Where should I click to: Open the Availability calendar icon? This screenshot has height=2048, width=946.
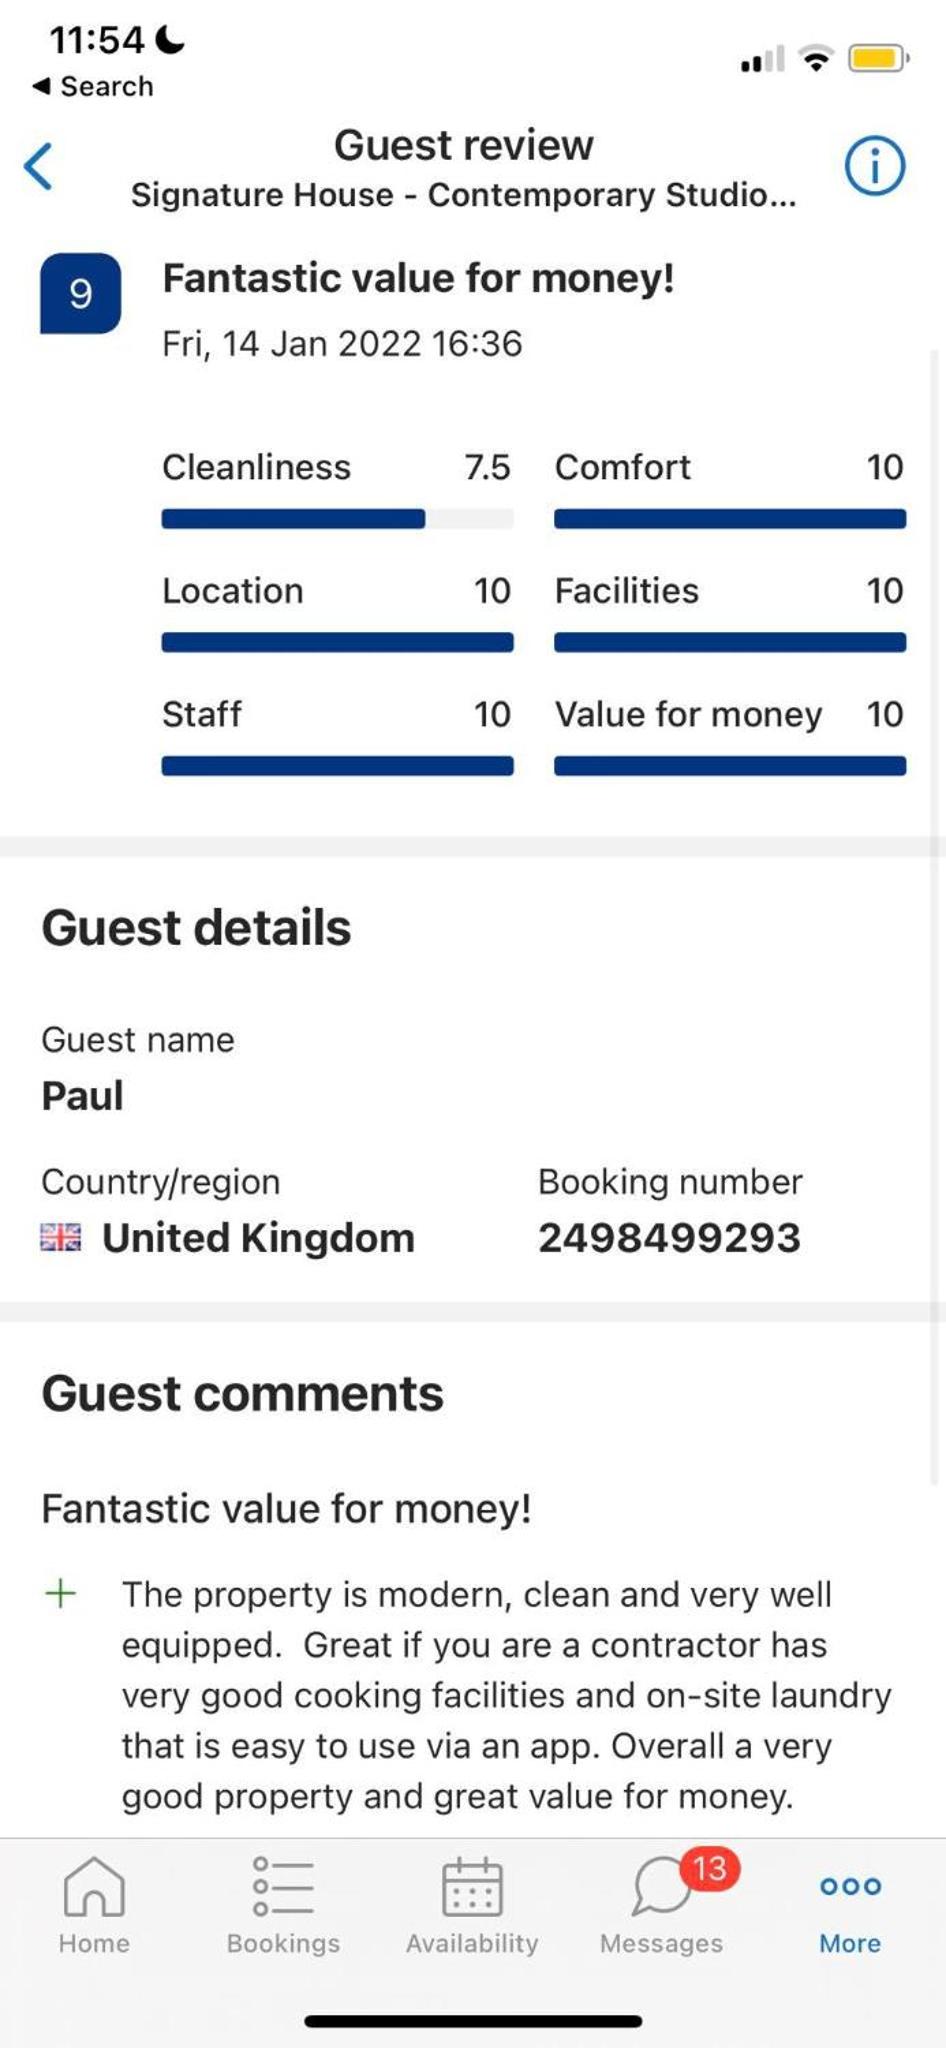472,1886
